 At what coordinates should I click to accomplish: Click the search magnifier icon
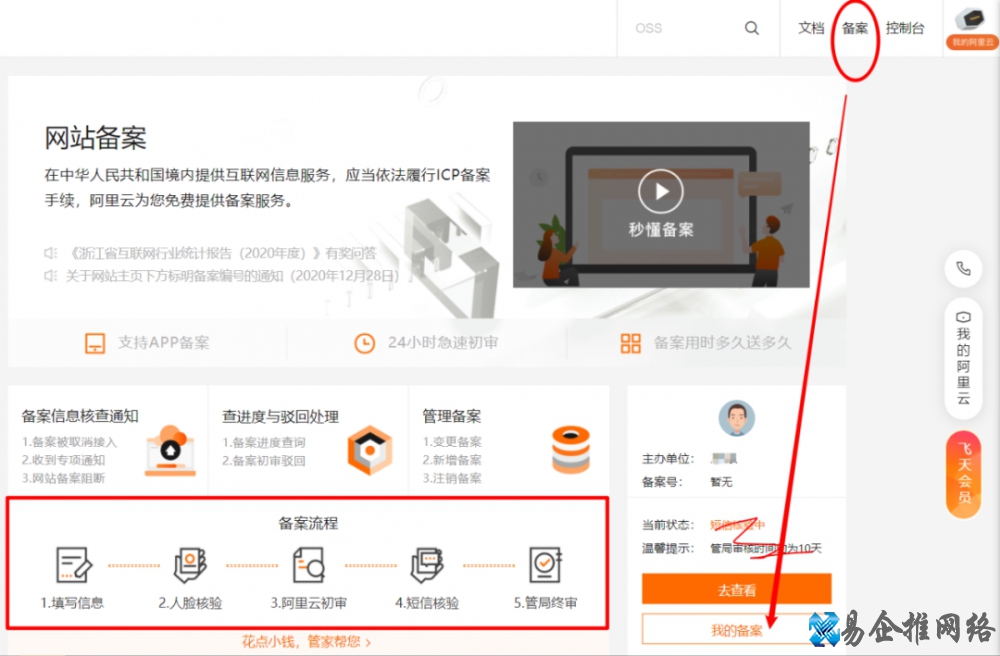pos(751,28)
